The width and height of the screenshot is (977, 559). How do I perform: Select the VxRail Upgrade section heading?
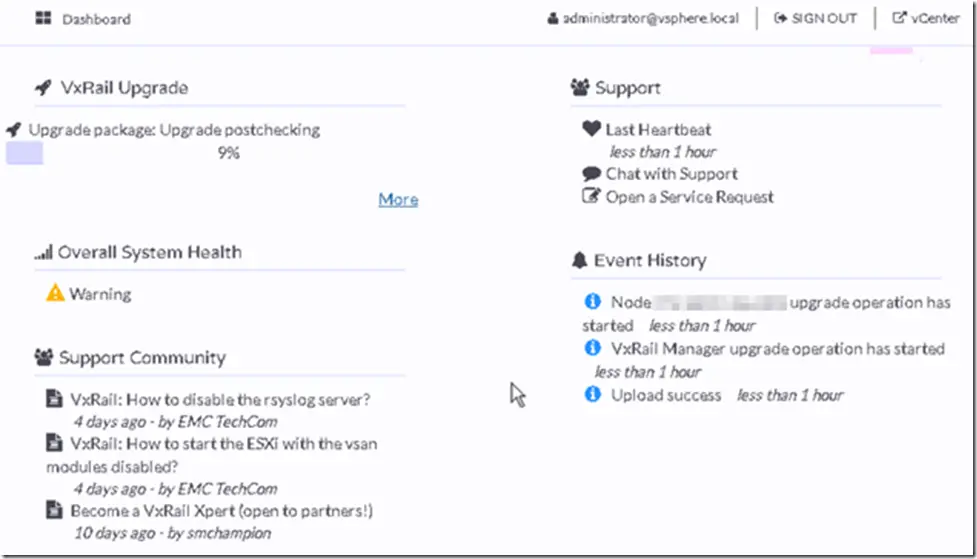coord(124,88)
